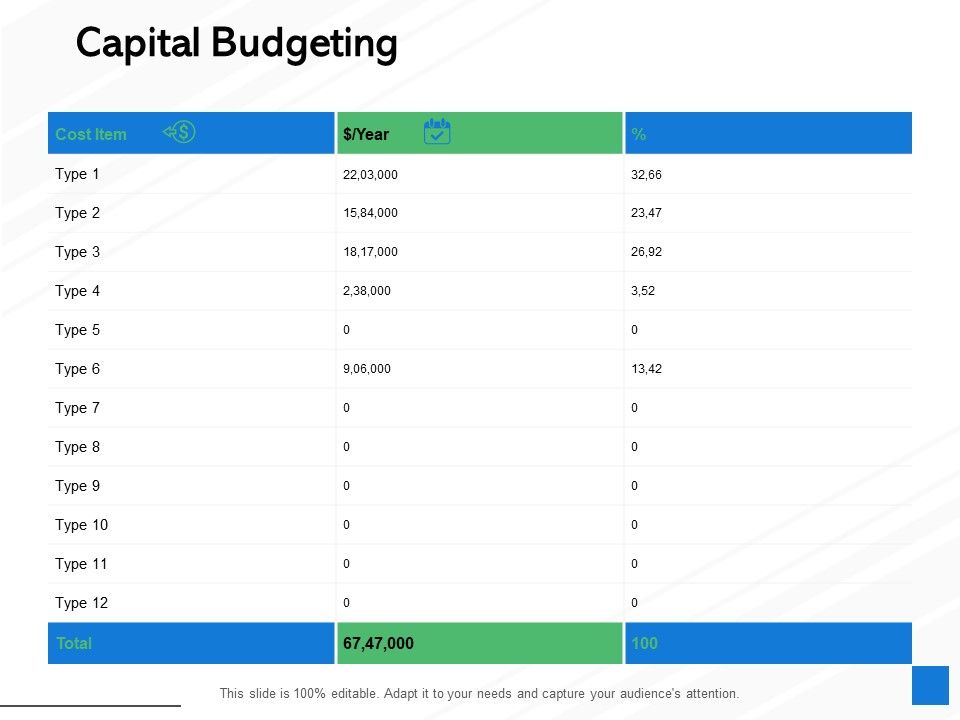Select the Capital Budgeting title

click(236, 44)
